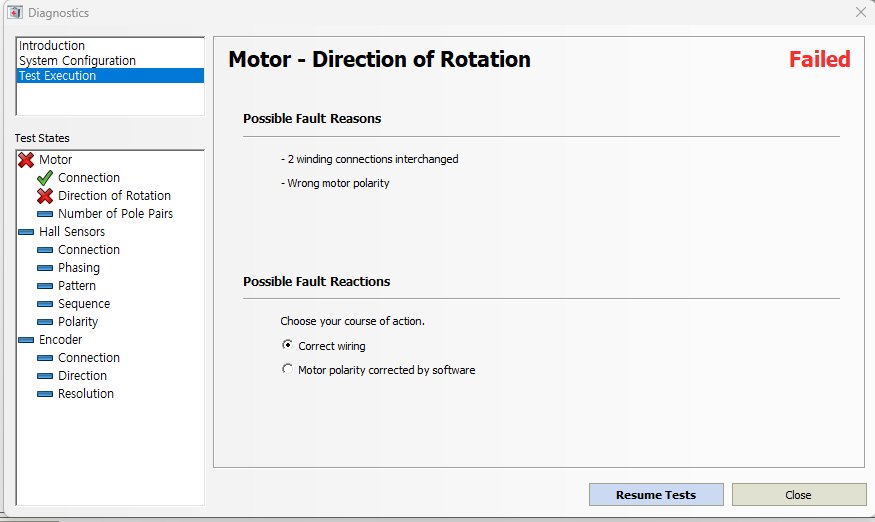Click 'Choose your course of action.' text
This screenshot has width=875, height=522.
pos(353,321)
